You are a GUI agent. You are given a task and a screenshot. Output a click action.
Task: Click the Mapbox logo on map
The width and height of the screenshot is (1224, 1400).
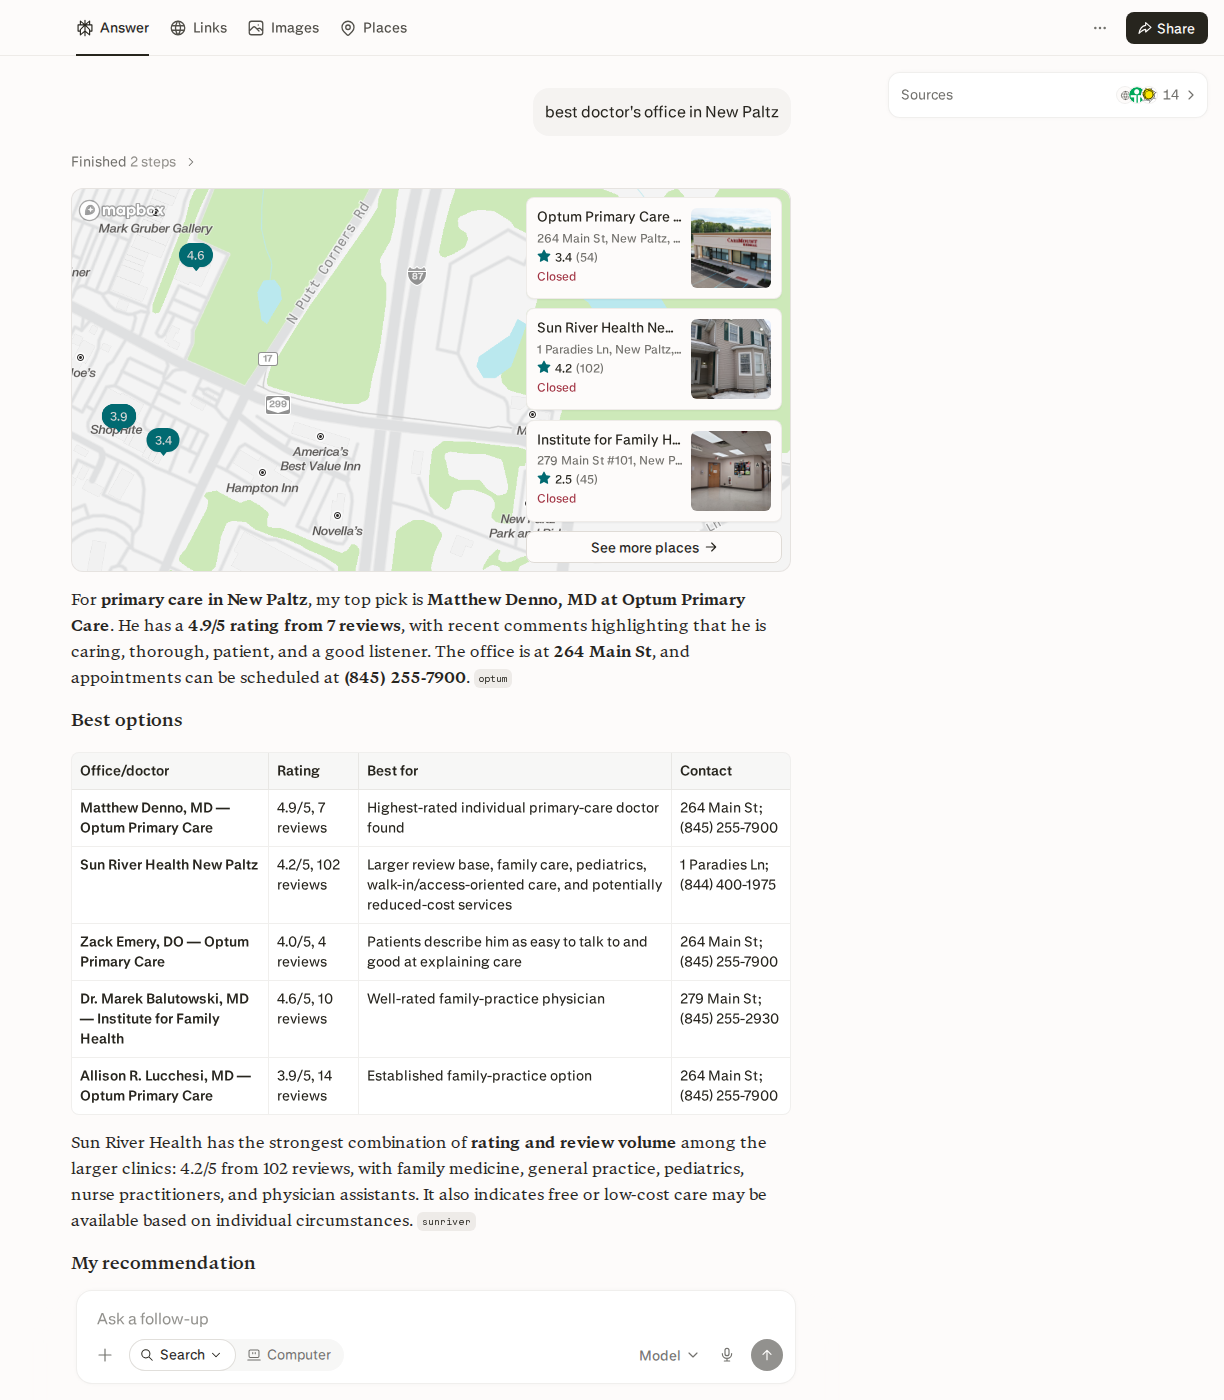click(122, 210)
